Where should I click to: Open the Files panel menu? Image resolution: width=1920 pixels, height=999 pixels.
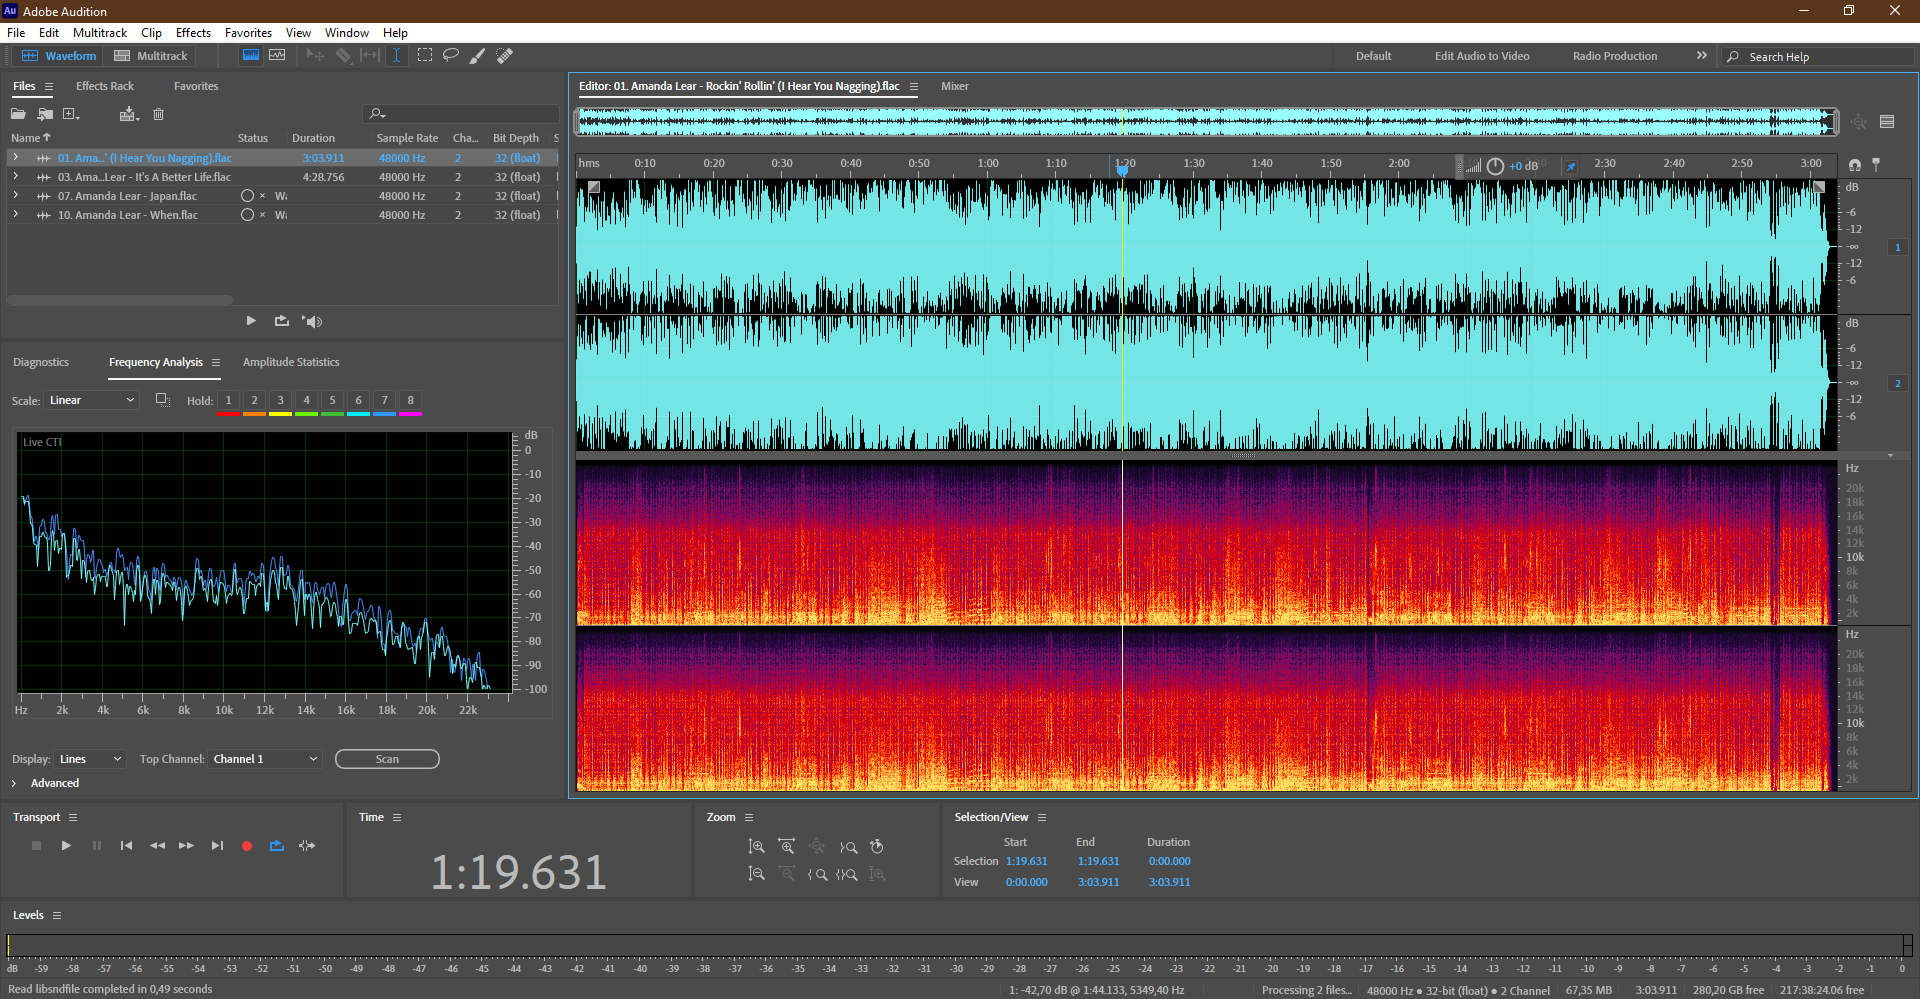click(48, 87)
